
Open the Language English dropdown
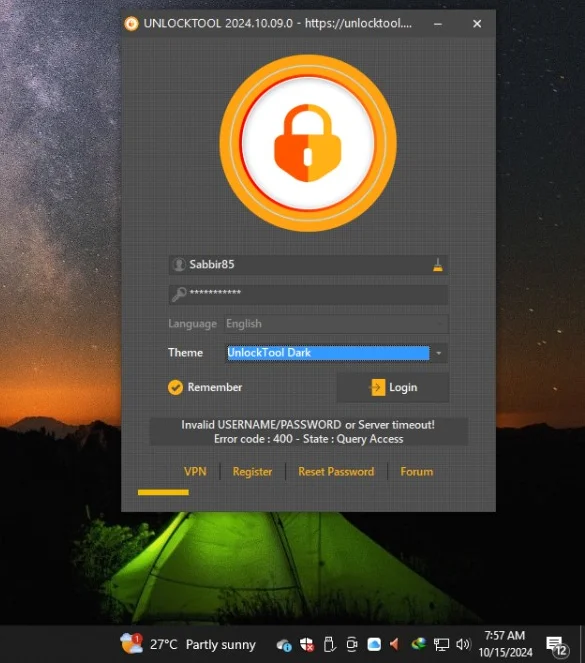pos(336,324)
